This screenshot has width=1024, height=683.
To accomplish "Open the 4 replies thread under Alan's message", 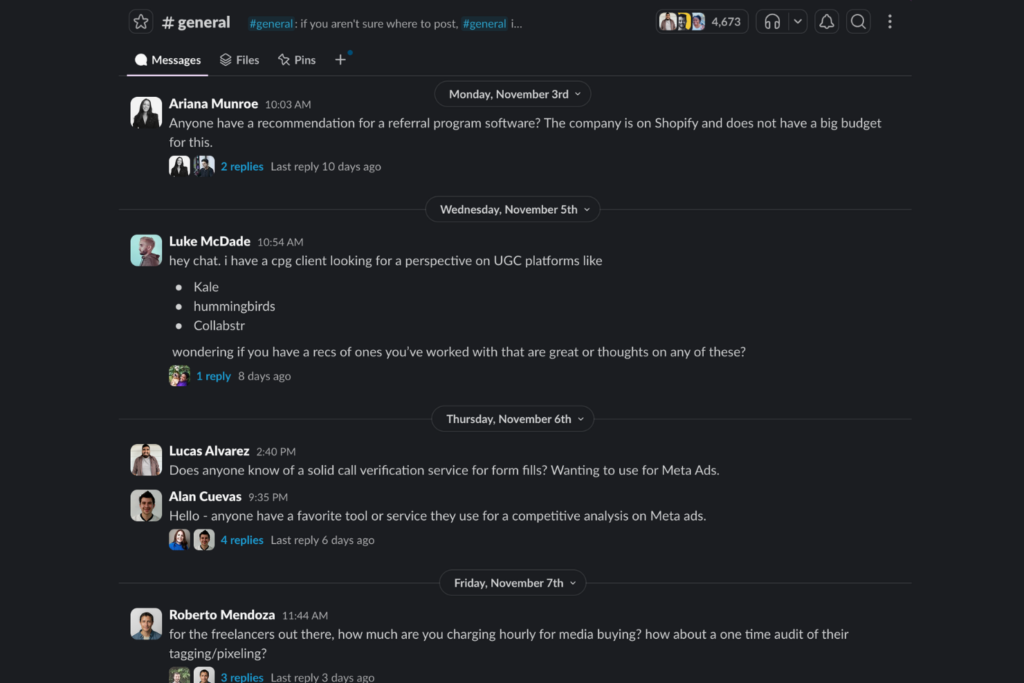I will [x=242, y=539].
